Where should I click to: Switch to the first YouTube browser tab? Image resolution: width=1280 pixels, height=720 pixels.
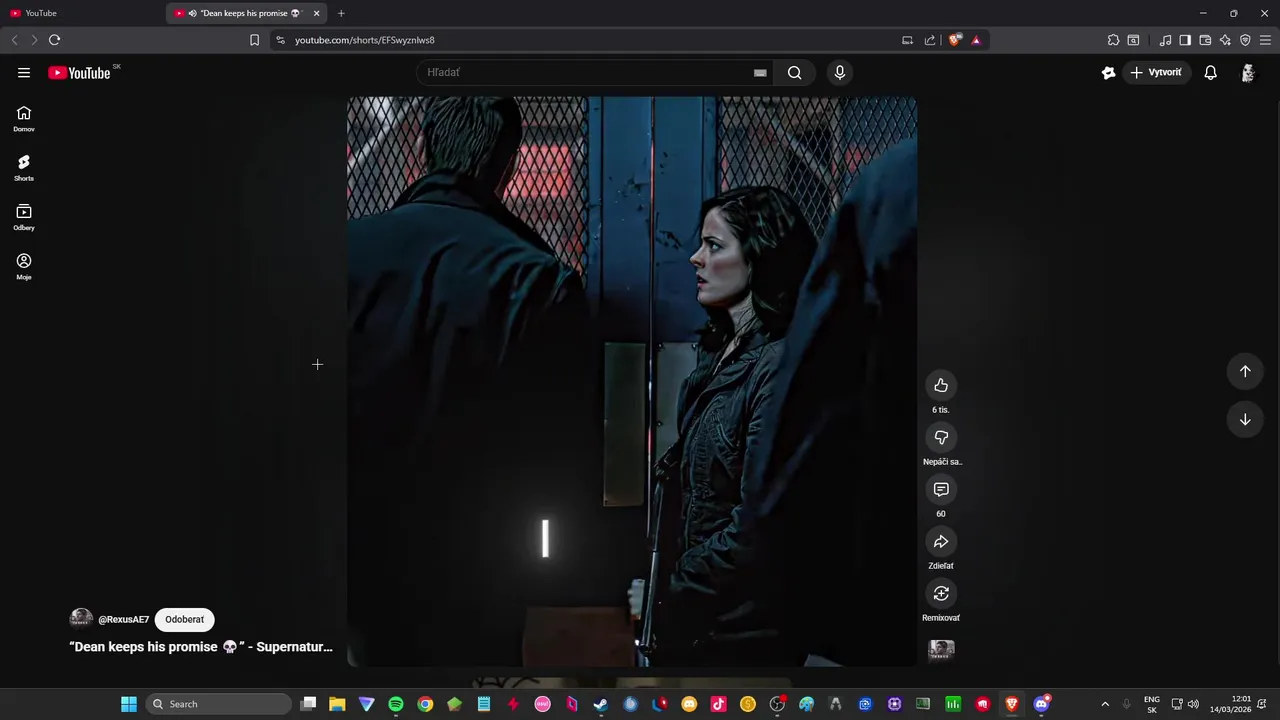(80, 13)
